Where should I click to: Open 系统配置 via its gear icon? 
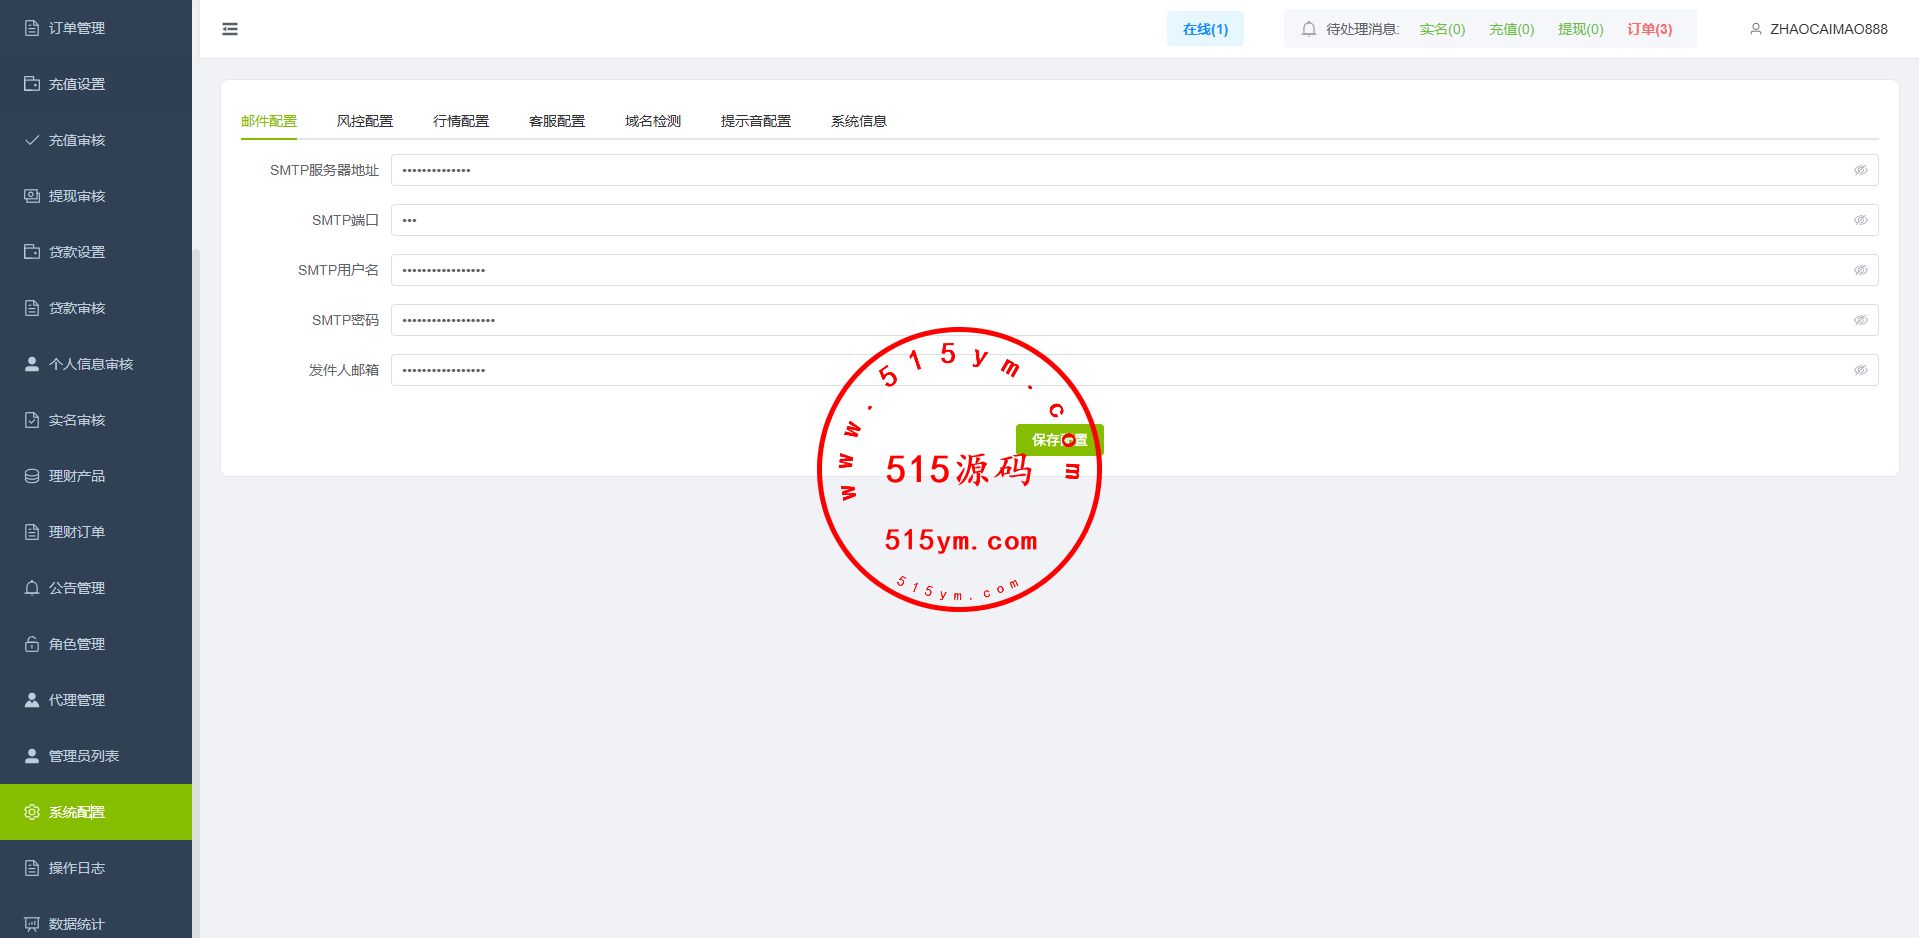[32, 812]
